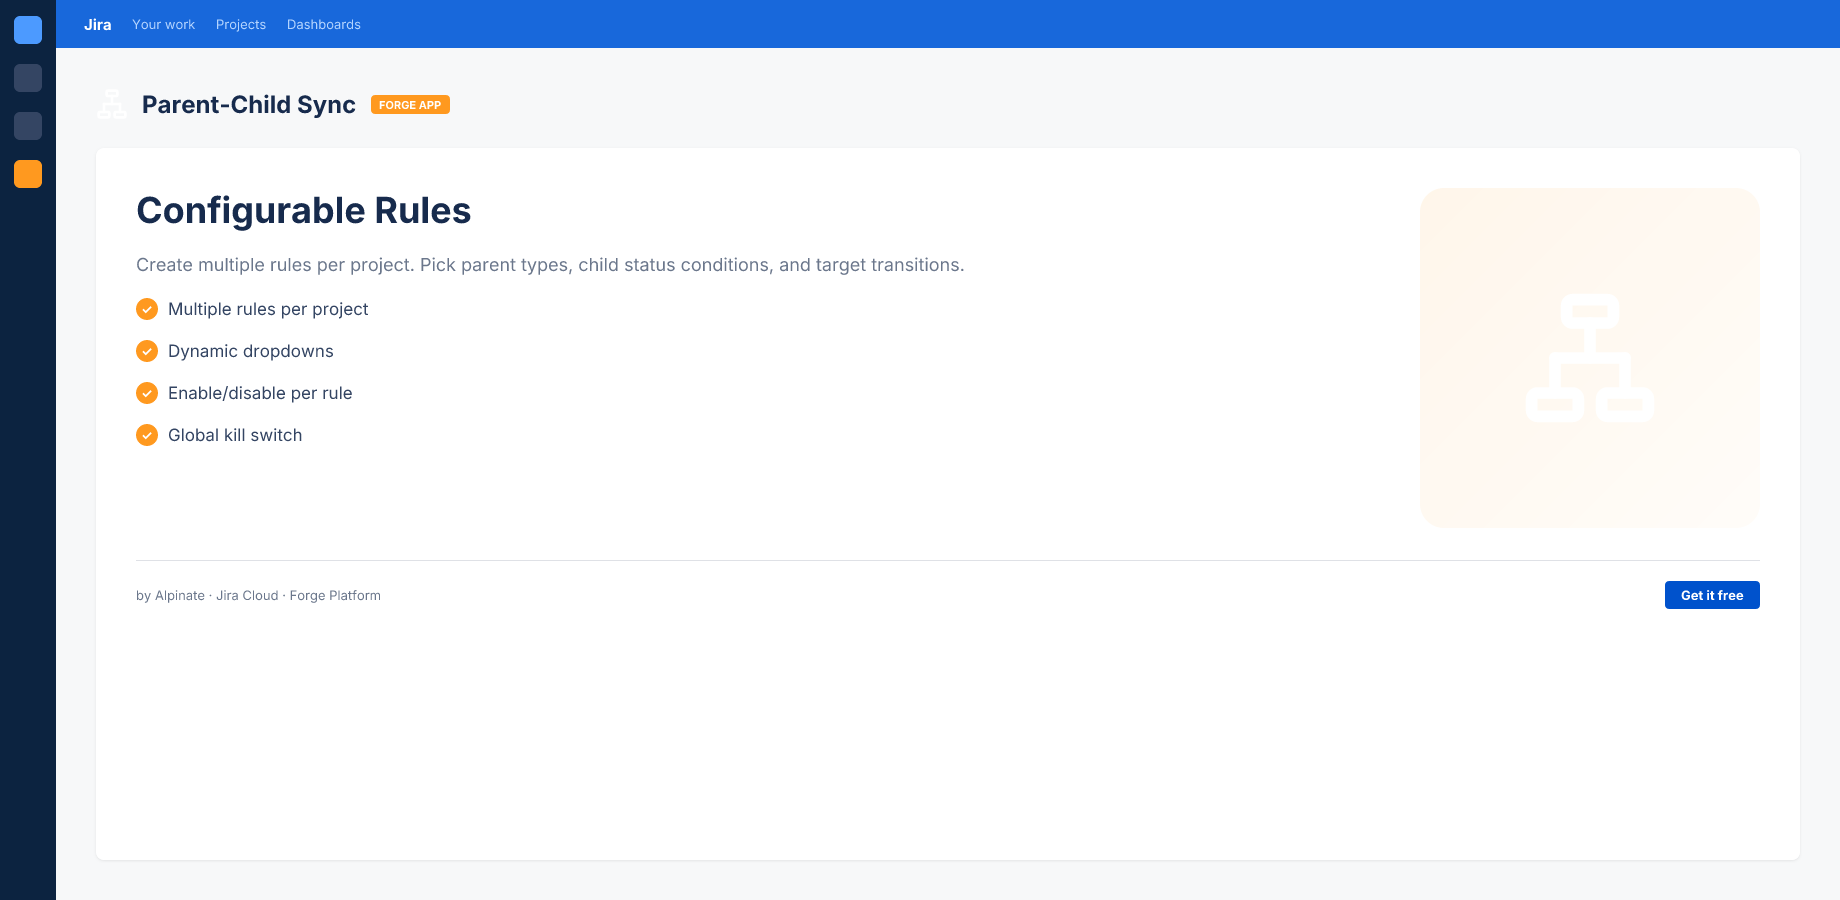1840x900 pixels.
Task: Select the Multiple rules per project text
Action: 268,309
